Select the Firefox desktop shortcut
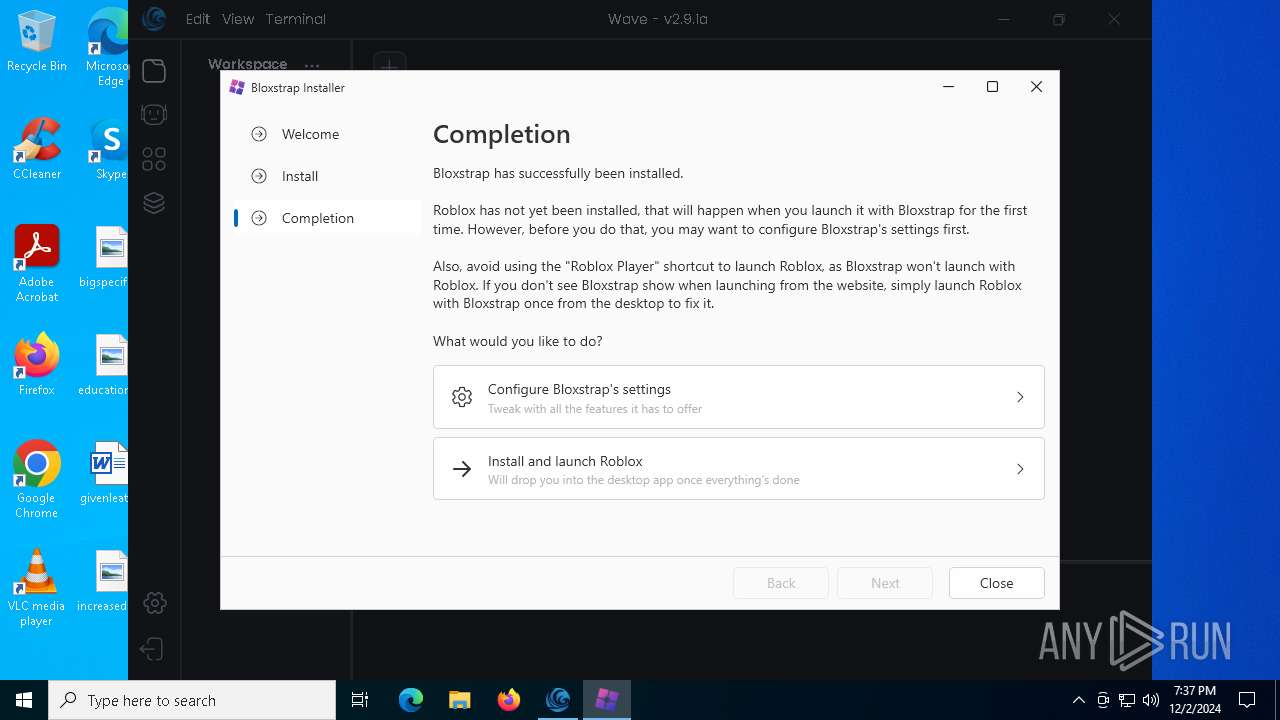1280x720 pixels. [37, 365]
